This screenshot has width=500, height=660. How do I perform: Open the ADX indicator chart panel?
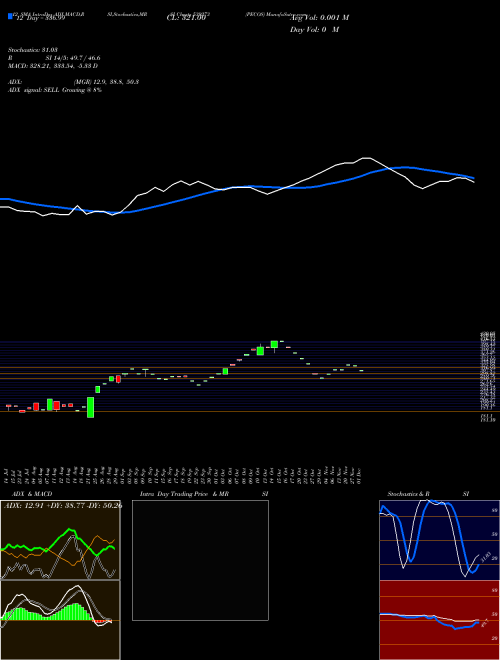pyautogui.click(x=60, y=540)
